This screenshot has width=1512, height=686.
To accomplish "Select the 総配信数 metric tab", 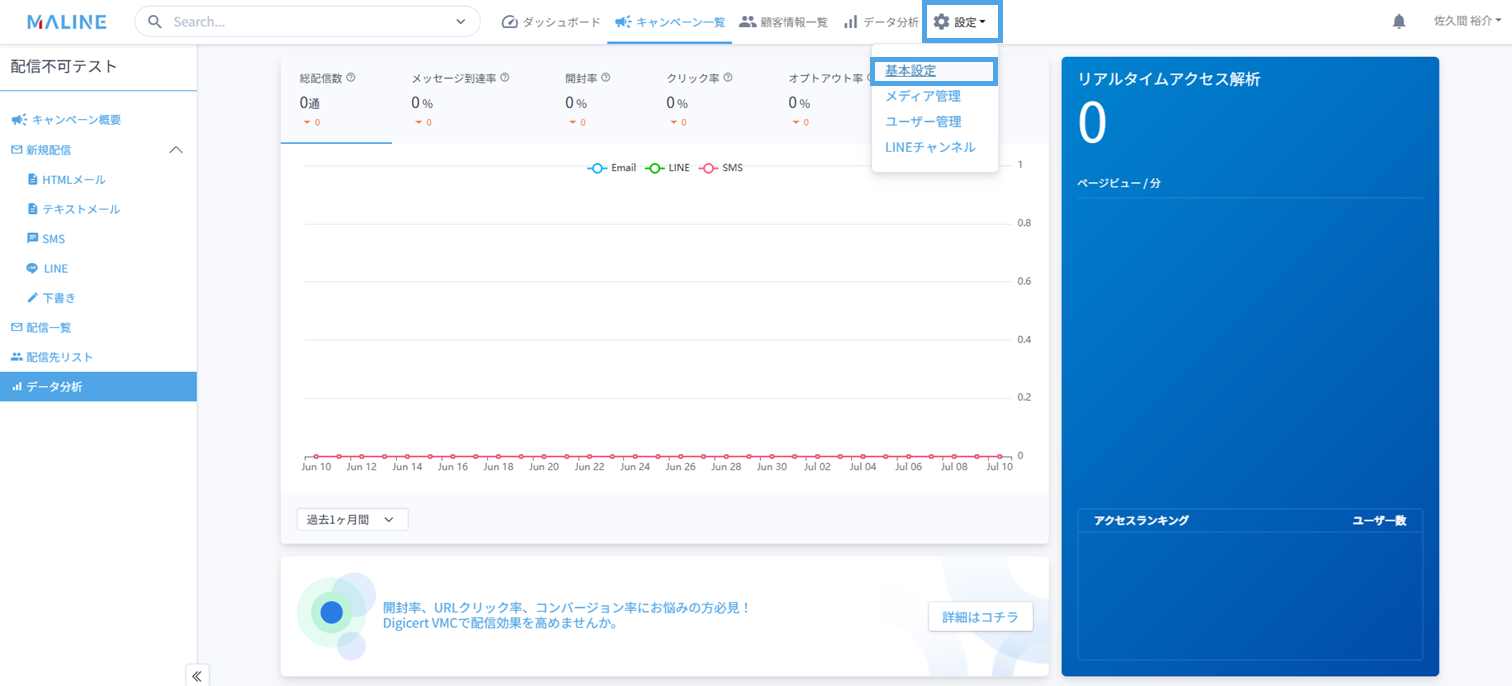I will point(336,100).
